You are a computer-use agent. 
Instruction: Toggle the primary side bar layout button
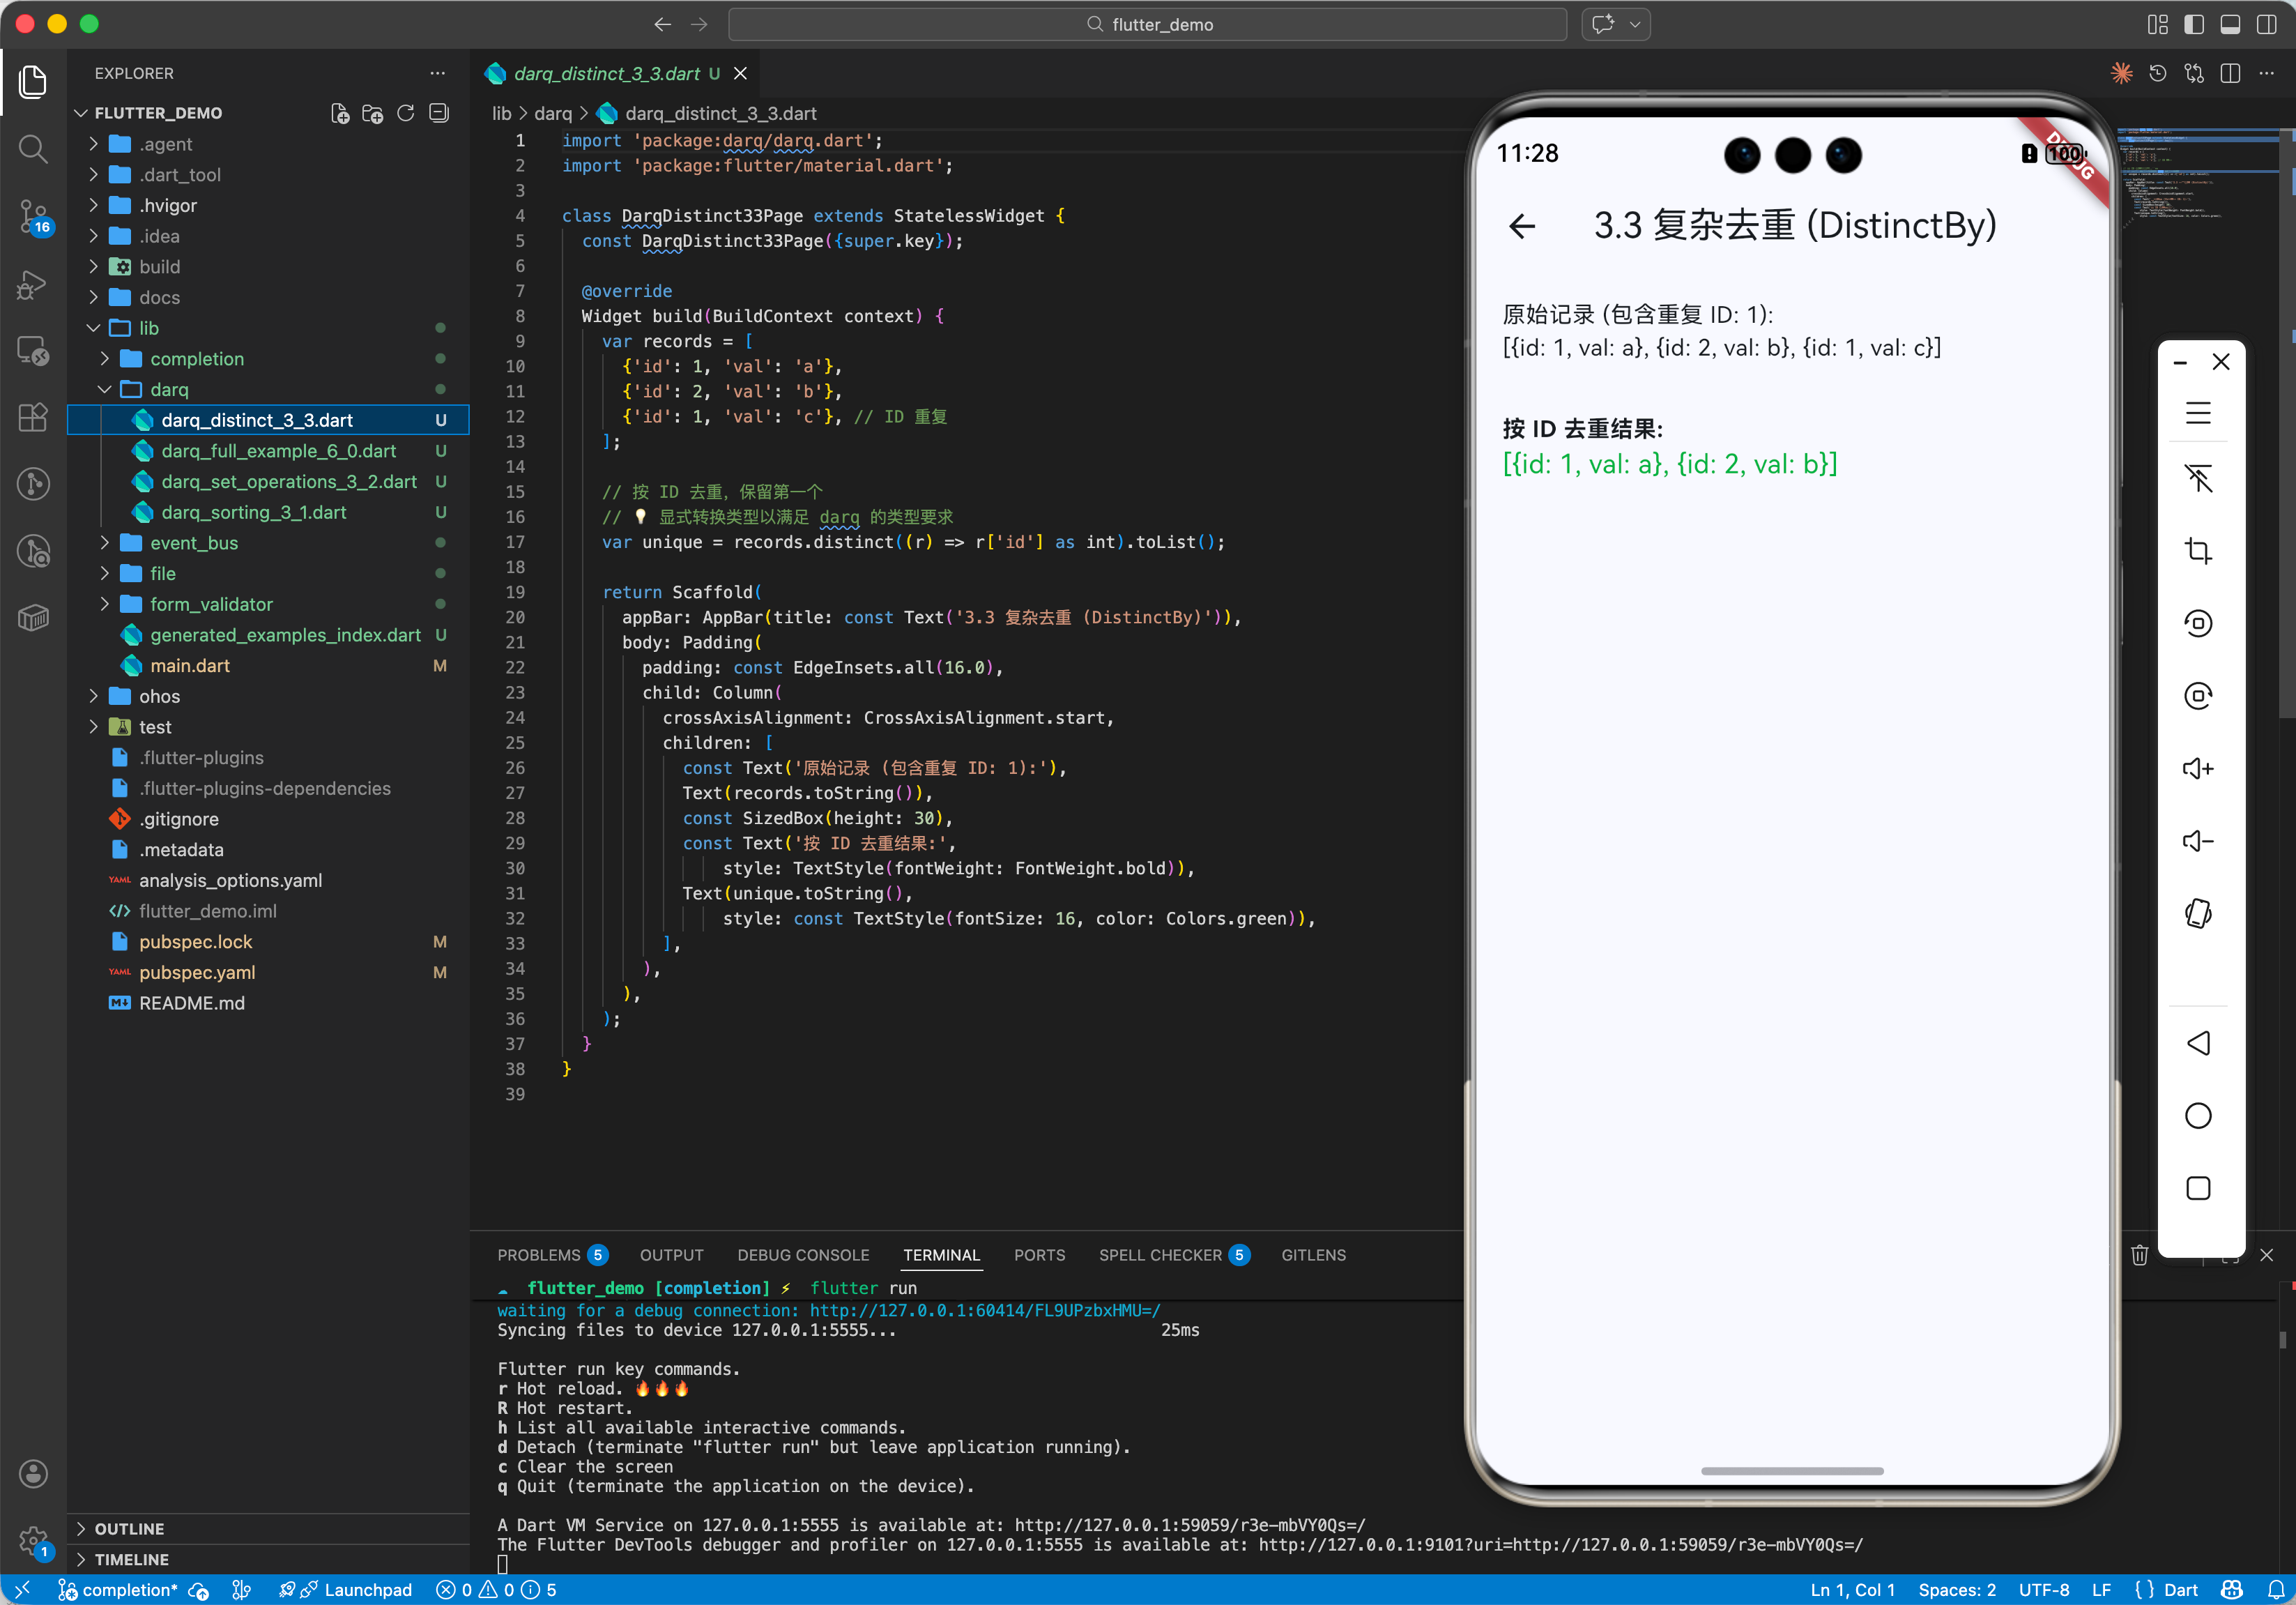tap(2194, 25)
